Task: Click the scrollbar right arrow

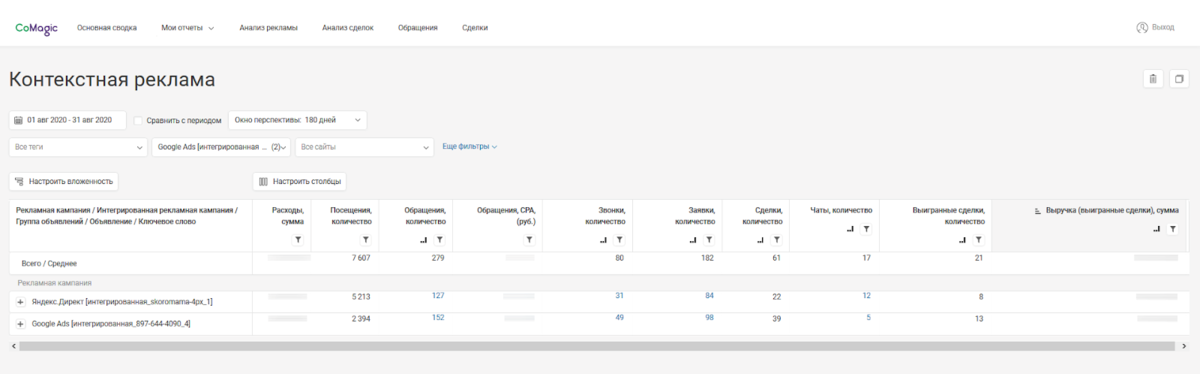Action: pyautogui.click(x=1184, y=346)
